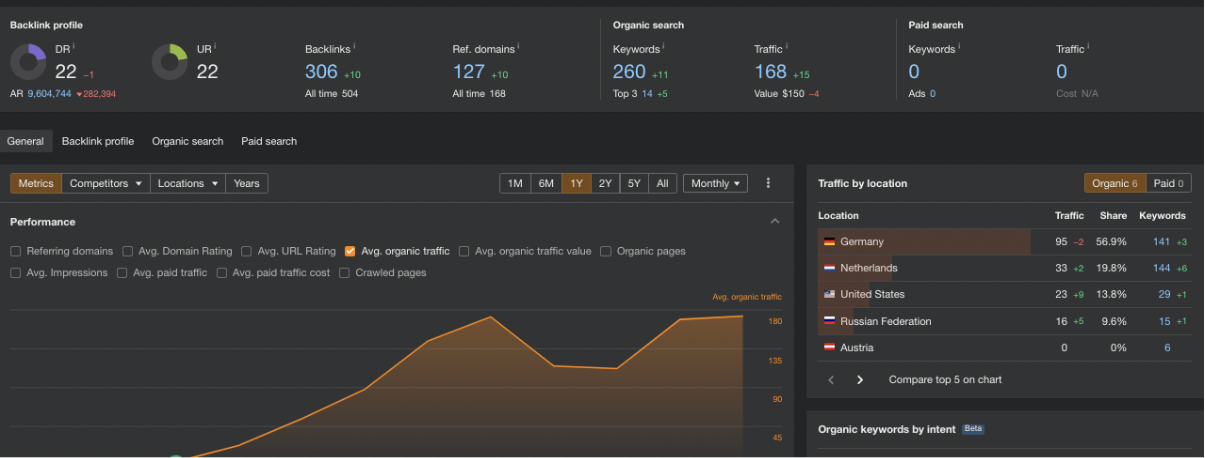Click the previous locations page arrow
The width and height of the screenshot is (1206, 458).
pos(831,380)
